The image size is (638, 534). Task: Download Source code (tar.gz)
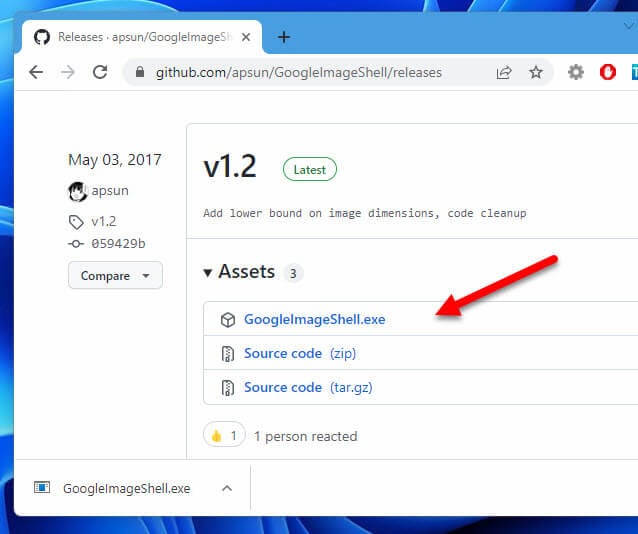coord(308,387)
